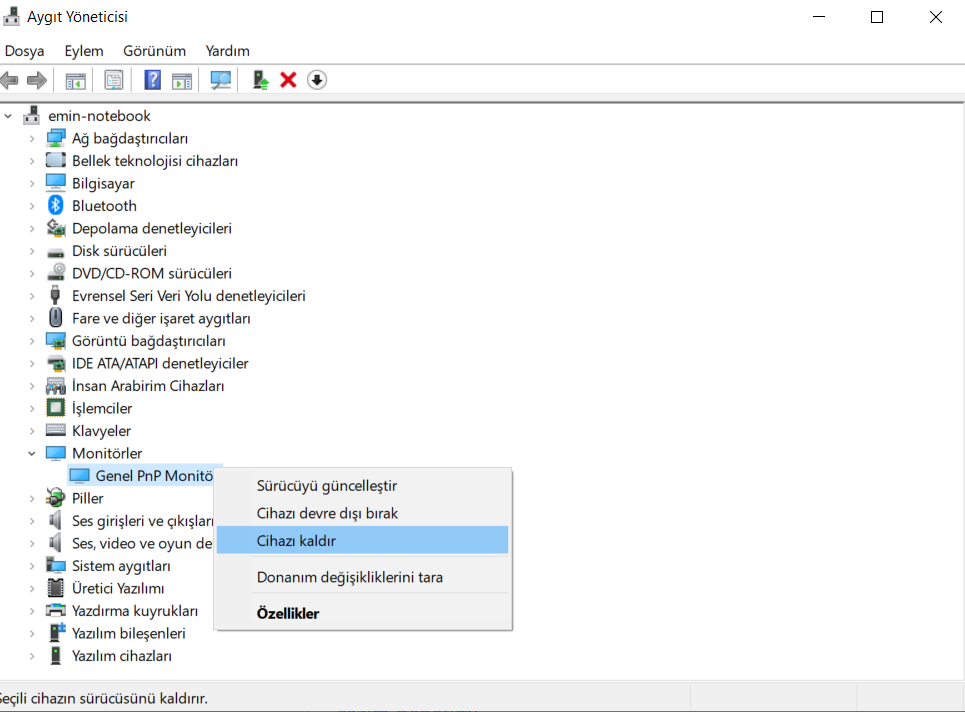Select the Bilgisayar label

point(103,183)
